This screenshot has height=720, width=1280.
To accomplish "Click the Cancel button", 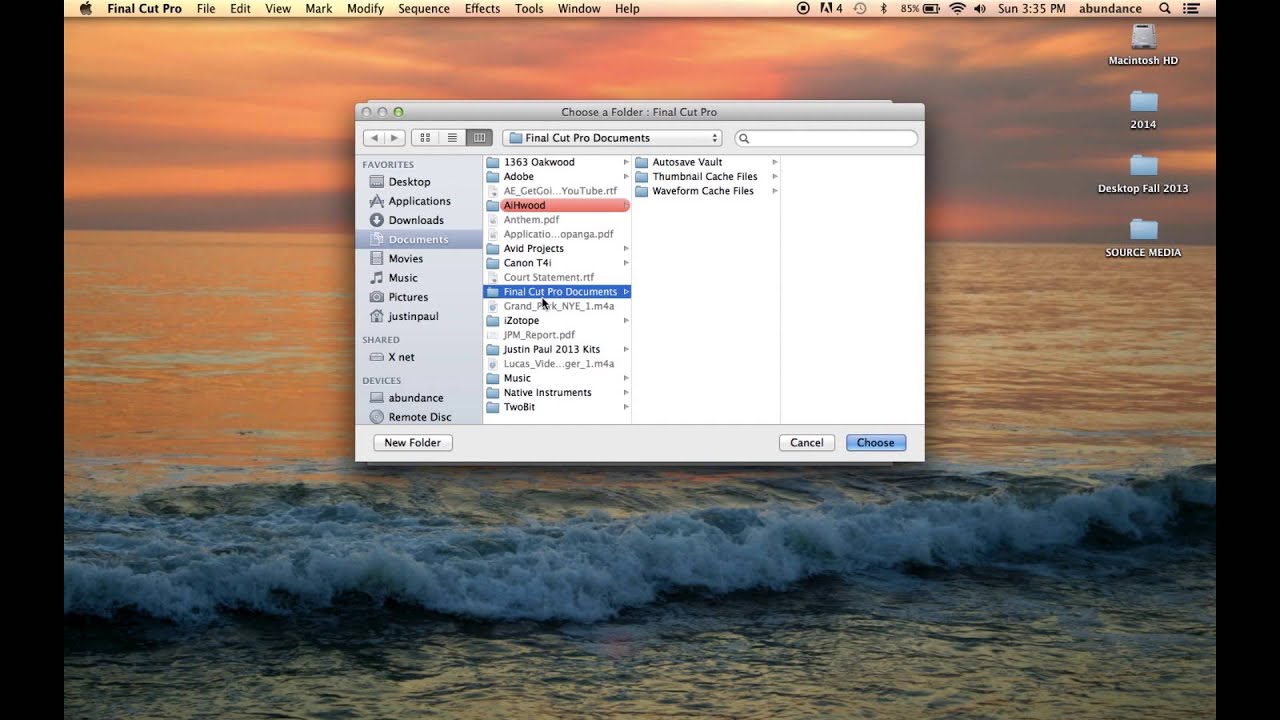I will (x=807, y=442).
